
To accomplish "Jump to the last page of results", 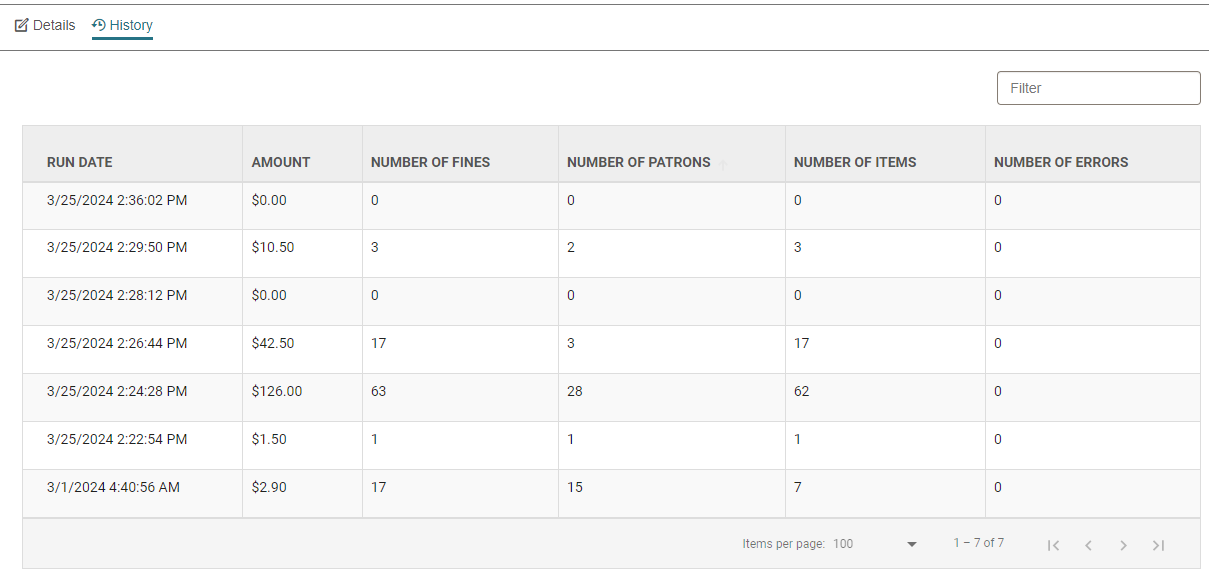I will (1158, 545).
